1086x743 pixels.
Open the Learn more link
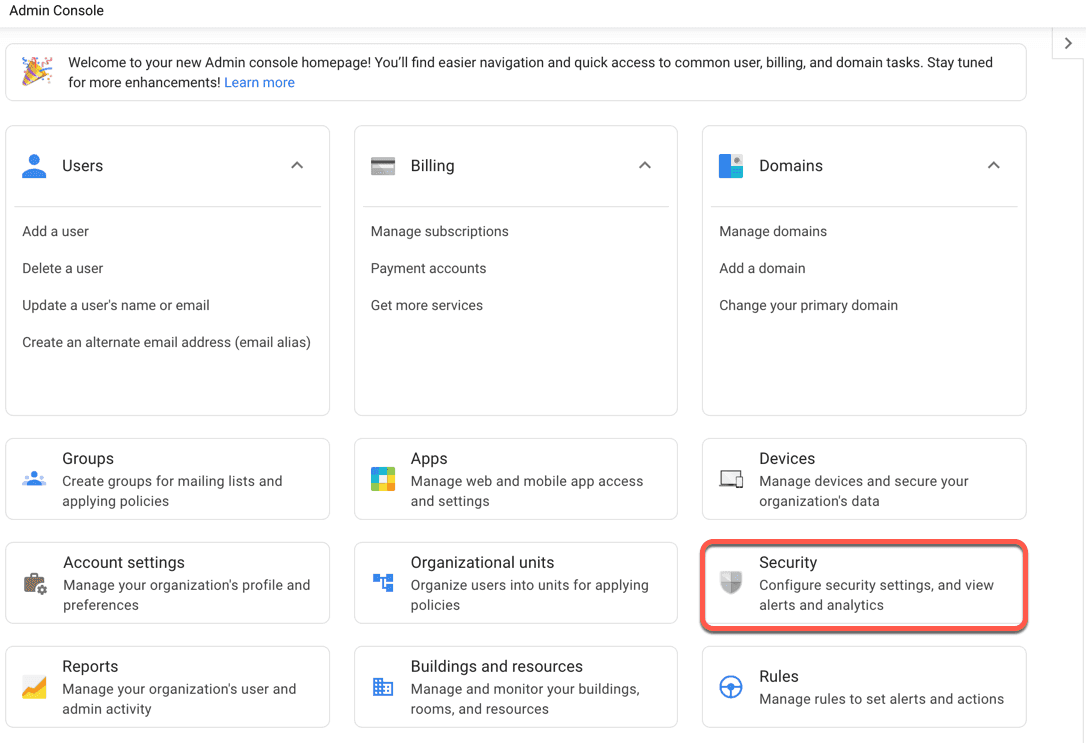click(x=259, y=83)
